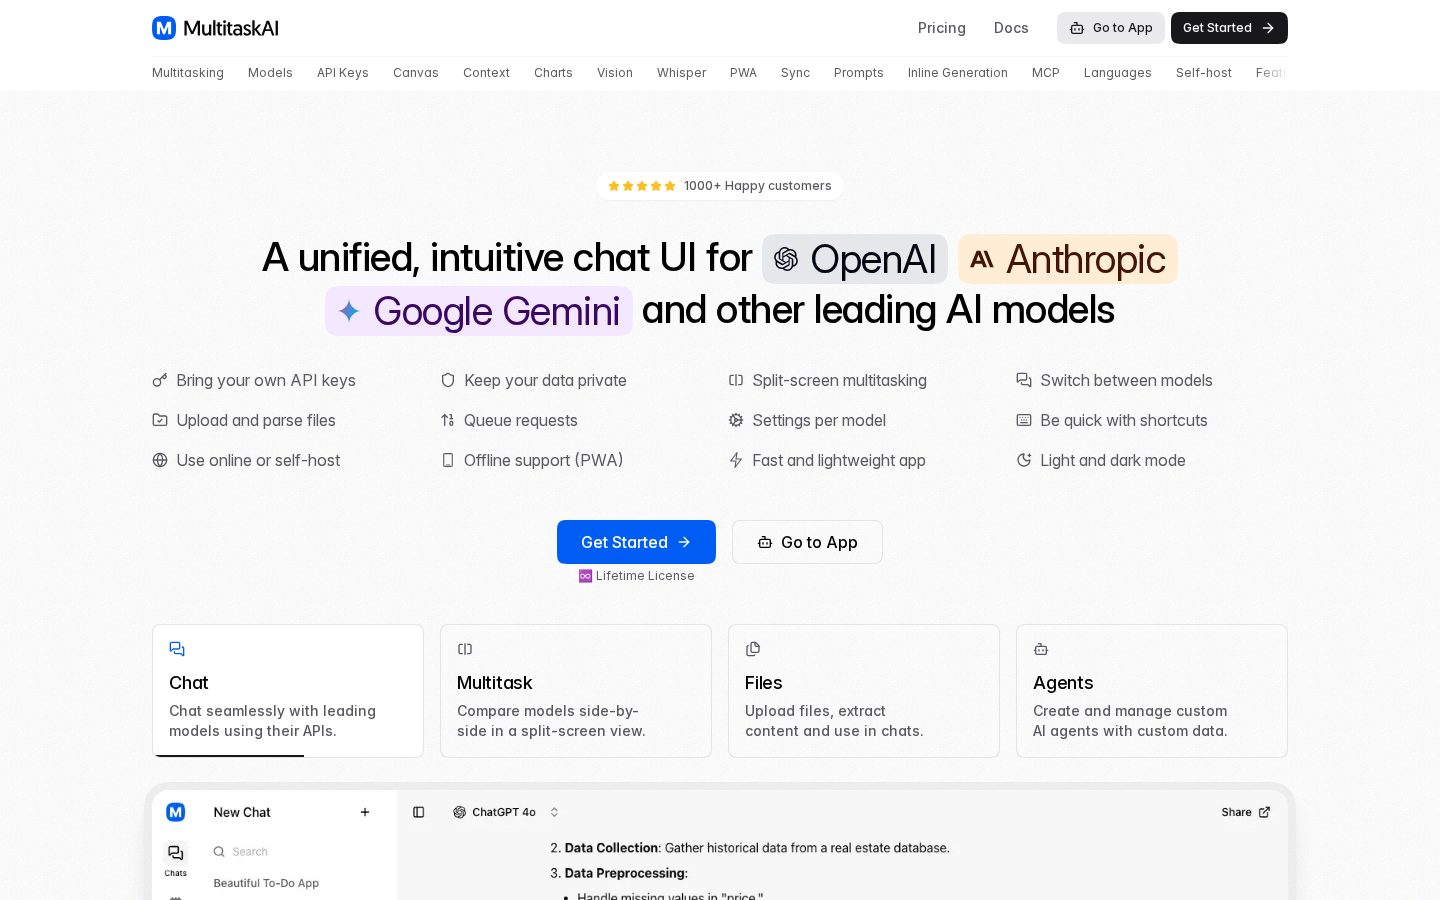This screenshot has height=900, width=1440.
Task: Go to the Self-host section link
Action: pyautogui.click(x=1204, y=73)
